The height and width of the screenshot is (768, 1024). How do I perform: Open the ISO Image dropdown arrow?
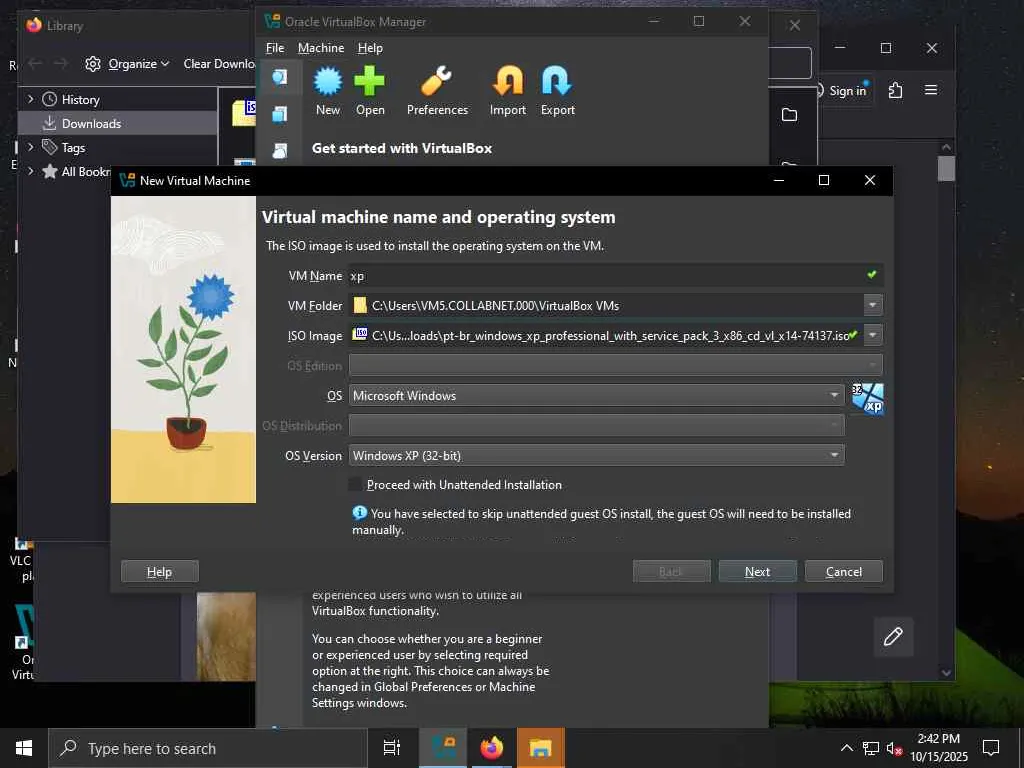tap(872, 335)
